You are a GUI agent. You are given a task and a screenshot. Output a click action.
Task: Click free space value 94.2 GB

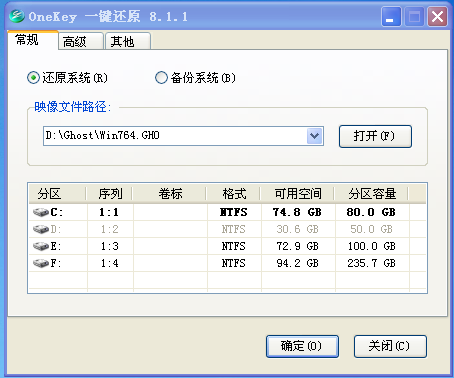click(x=297, y=263)
